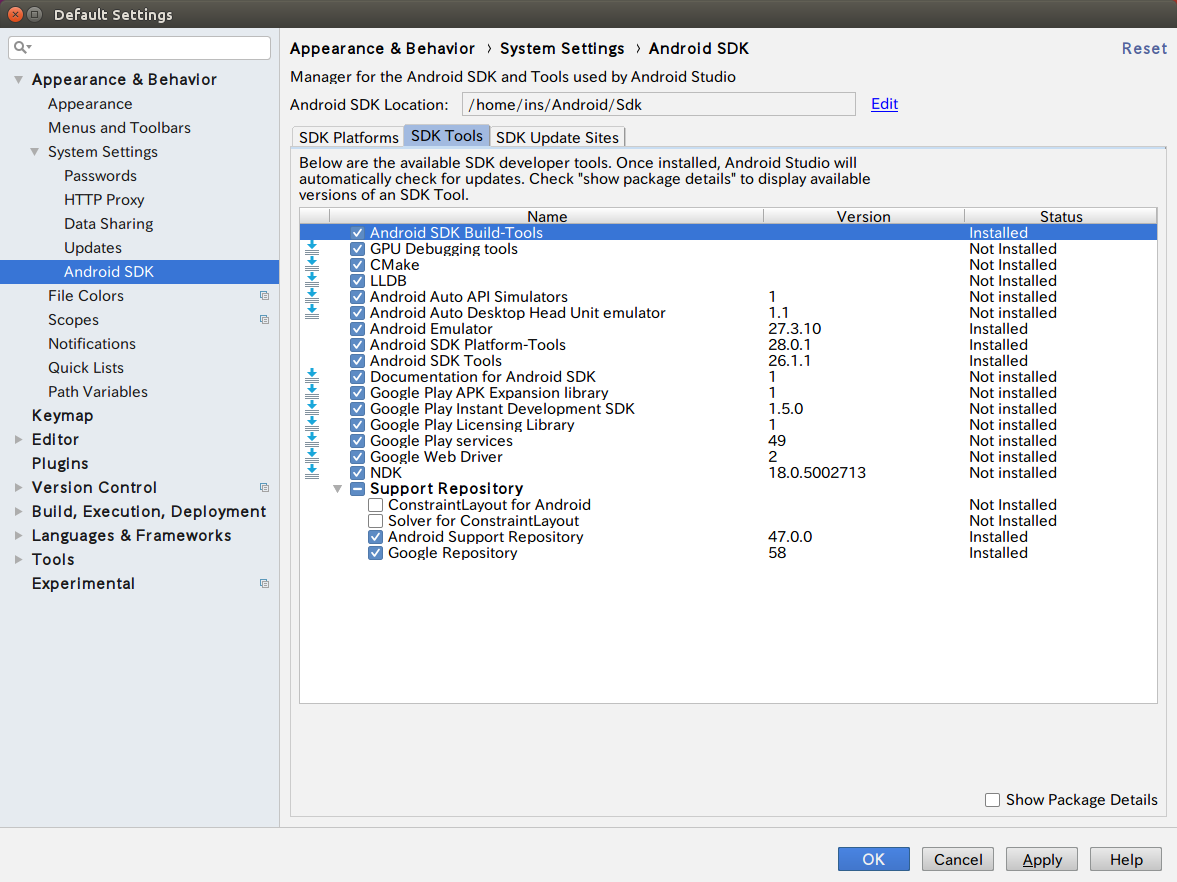1177x882 pixels.
Task: Collapse System Settings tree node
Action: pyautogui.click(x=35, y=152)
